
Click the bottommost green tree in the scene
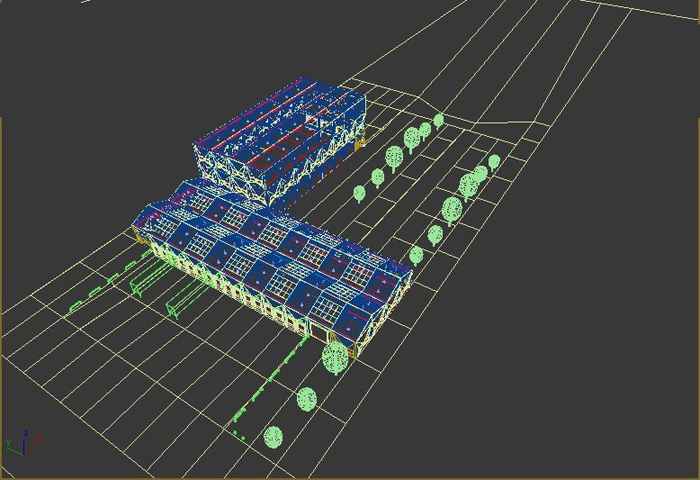pyautogui.click(x=273, y=437)
